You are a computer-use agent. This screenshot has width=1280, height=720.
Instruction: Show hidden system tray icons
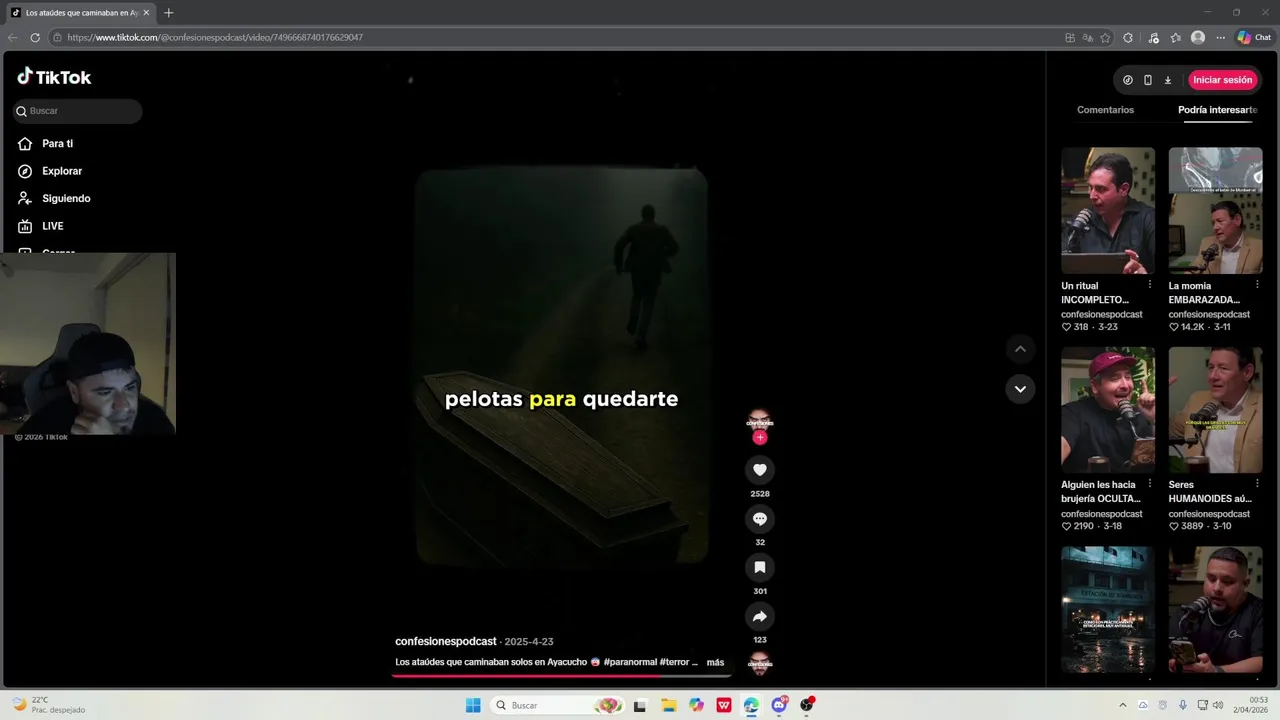point(1122,705)
